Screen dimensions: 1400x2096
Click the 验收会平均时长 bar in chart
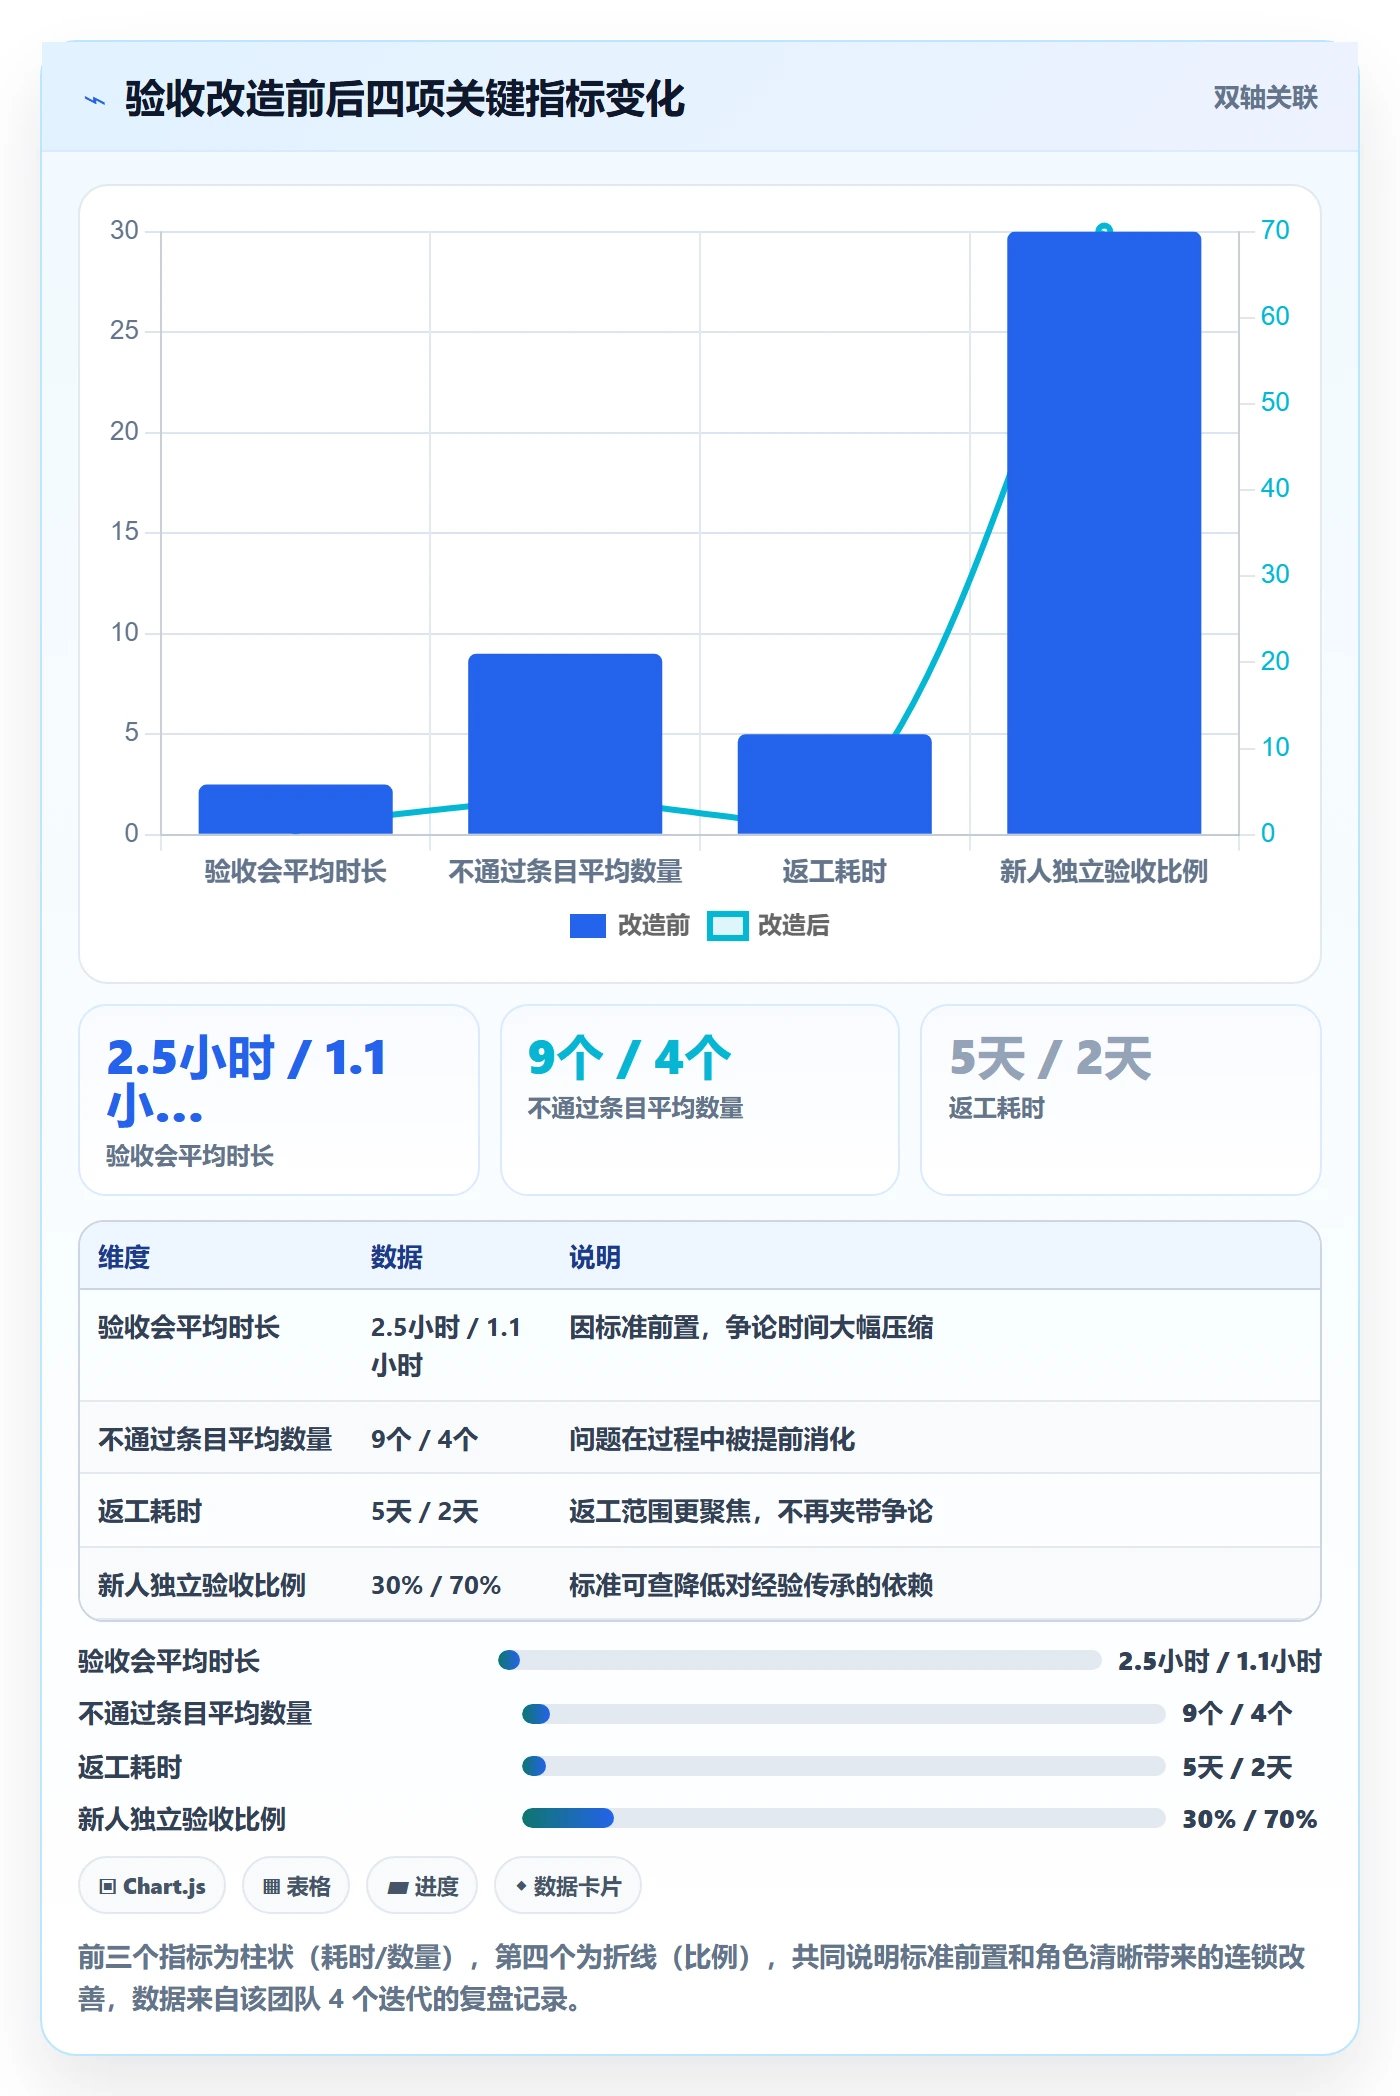pos(295,809)
